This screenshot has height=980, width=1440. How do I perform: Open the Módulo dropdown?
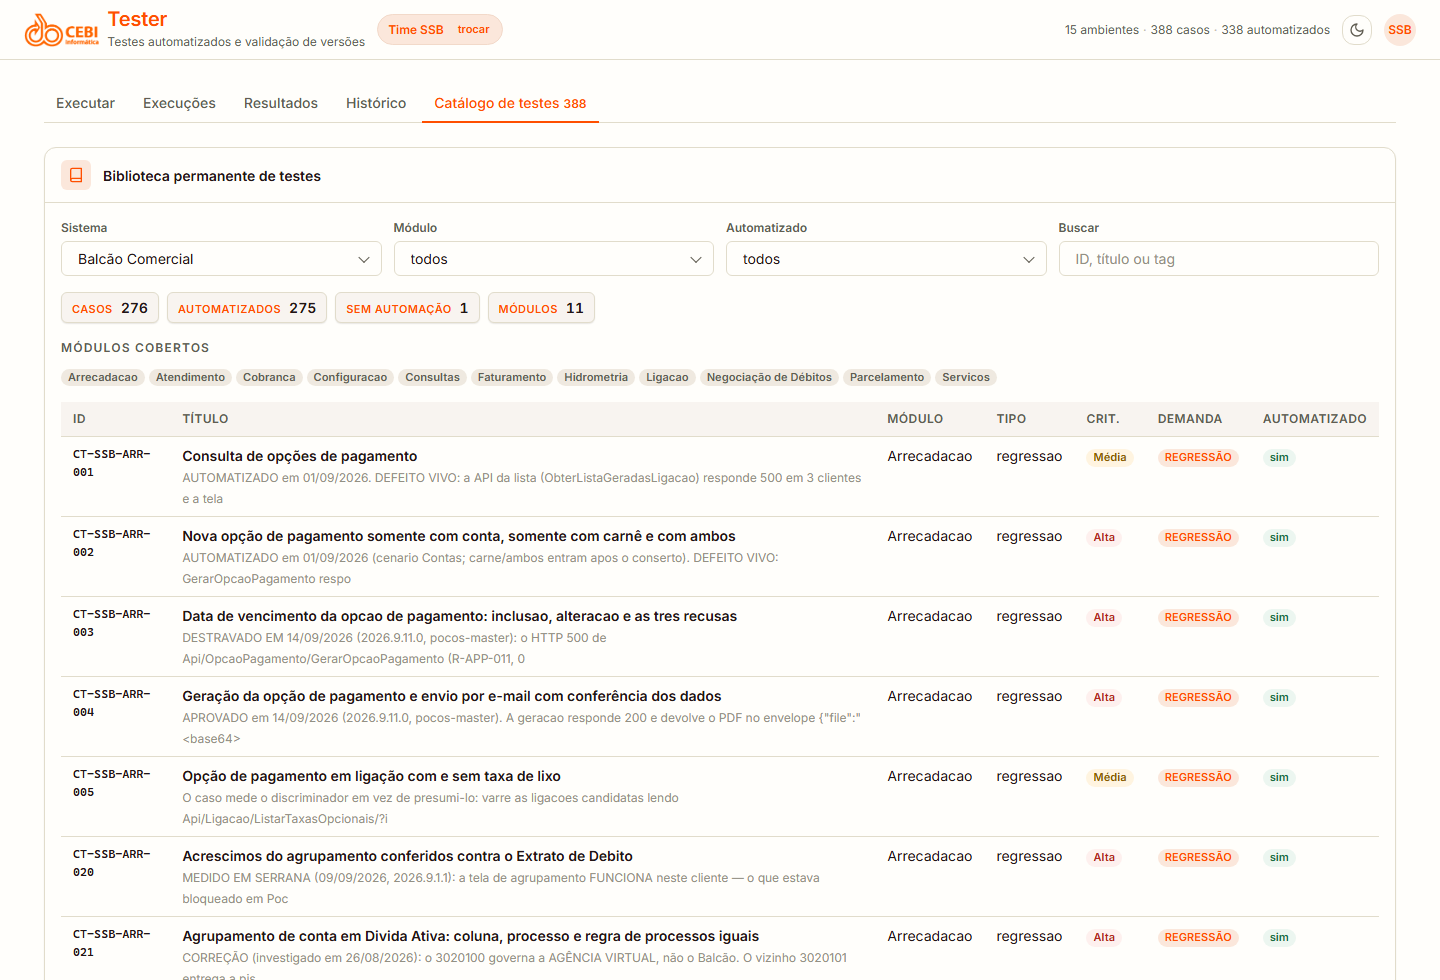[554, 259]
